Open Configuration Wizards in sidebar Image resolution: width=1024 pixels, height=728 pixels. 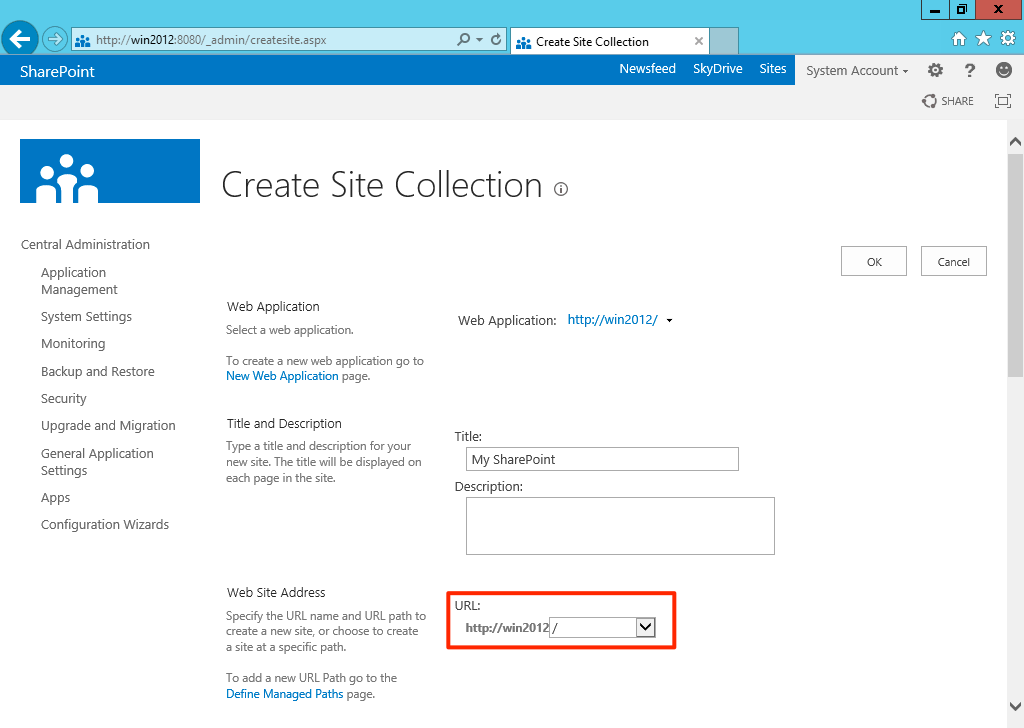tap(104, 524)
